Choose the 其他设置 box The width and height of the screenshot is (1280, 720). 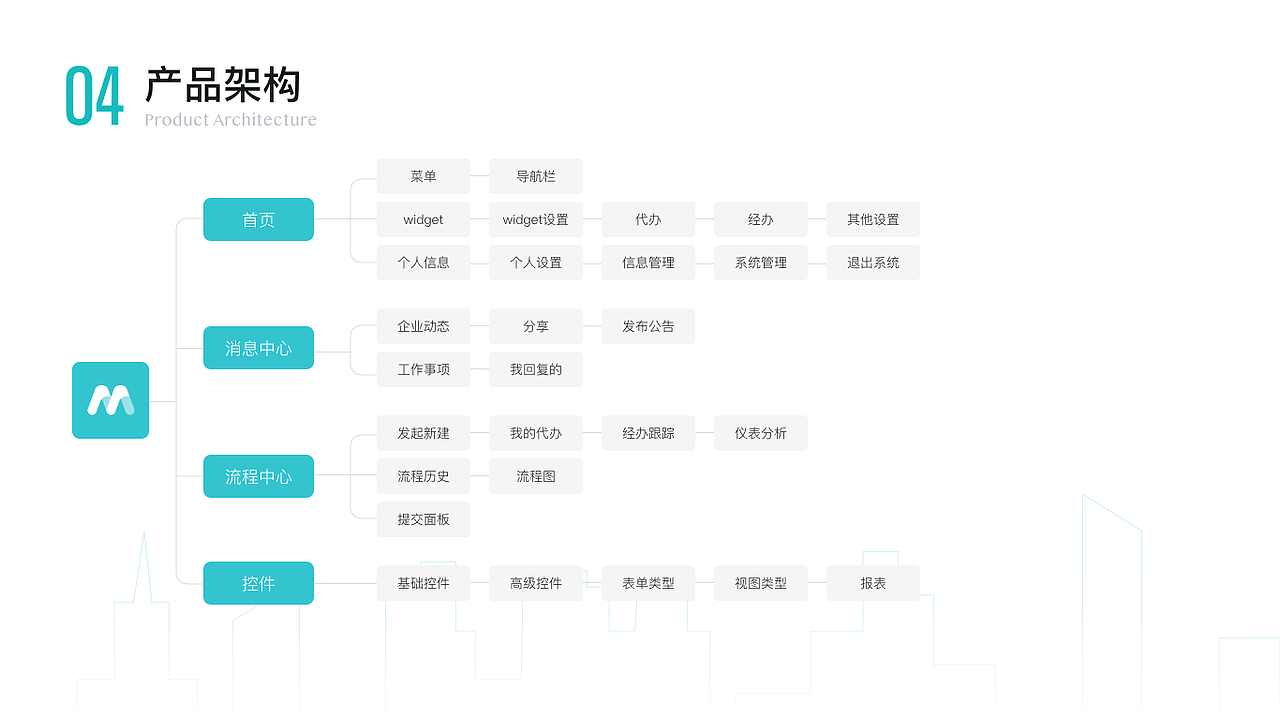point(872,219)
